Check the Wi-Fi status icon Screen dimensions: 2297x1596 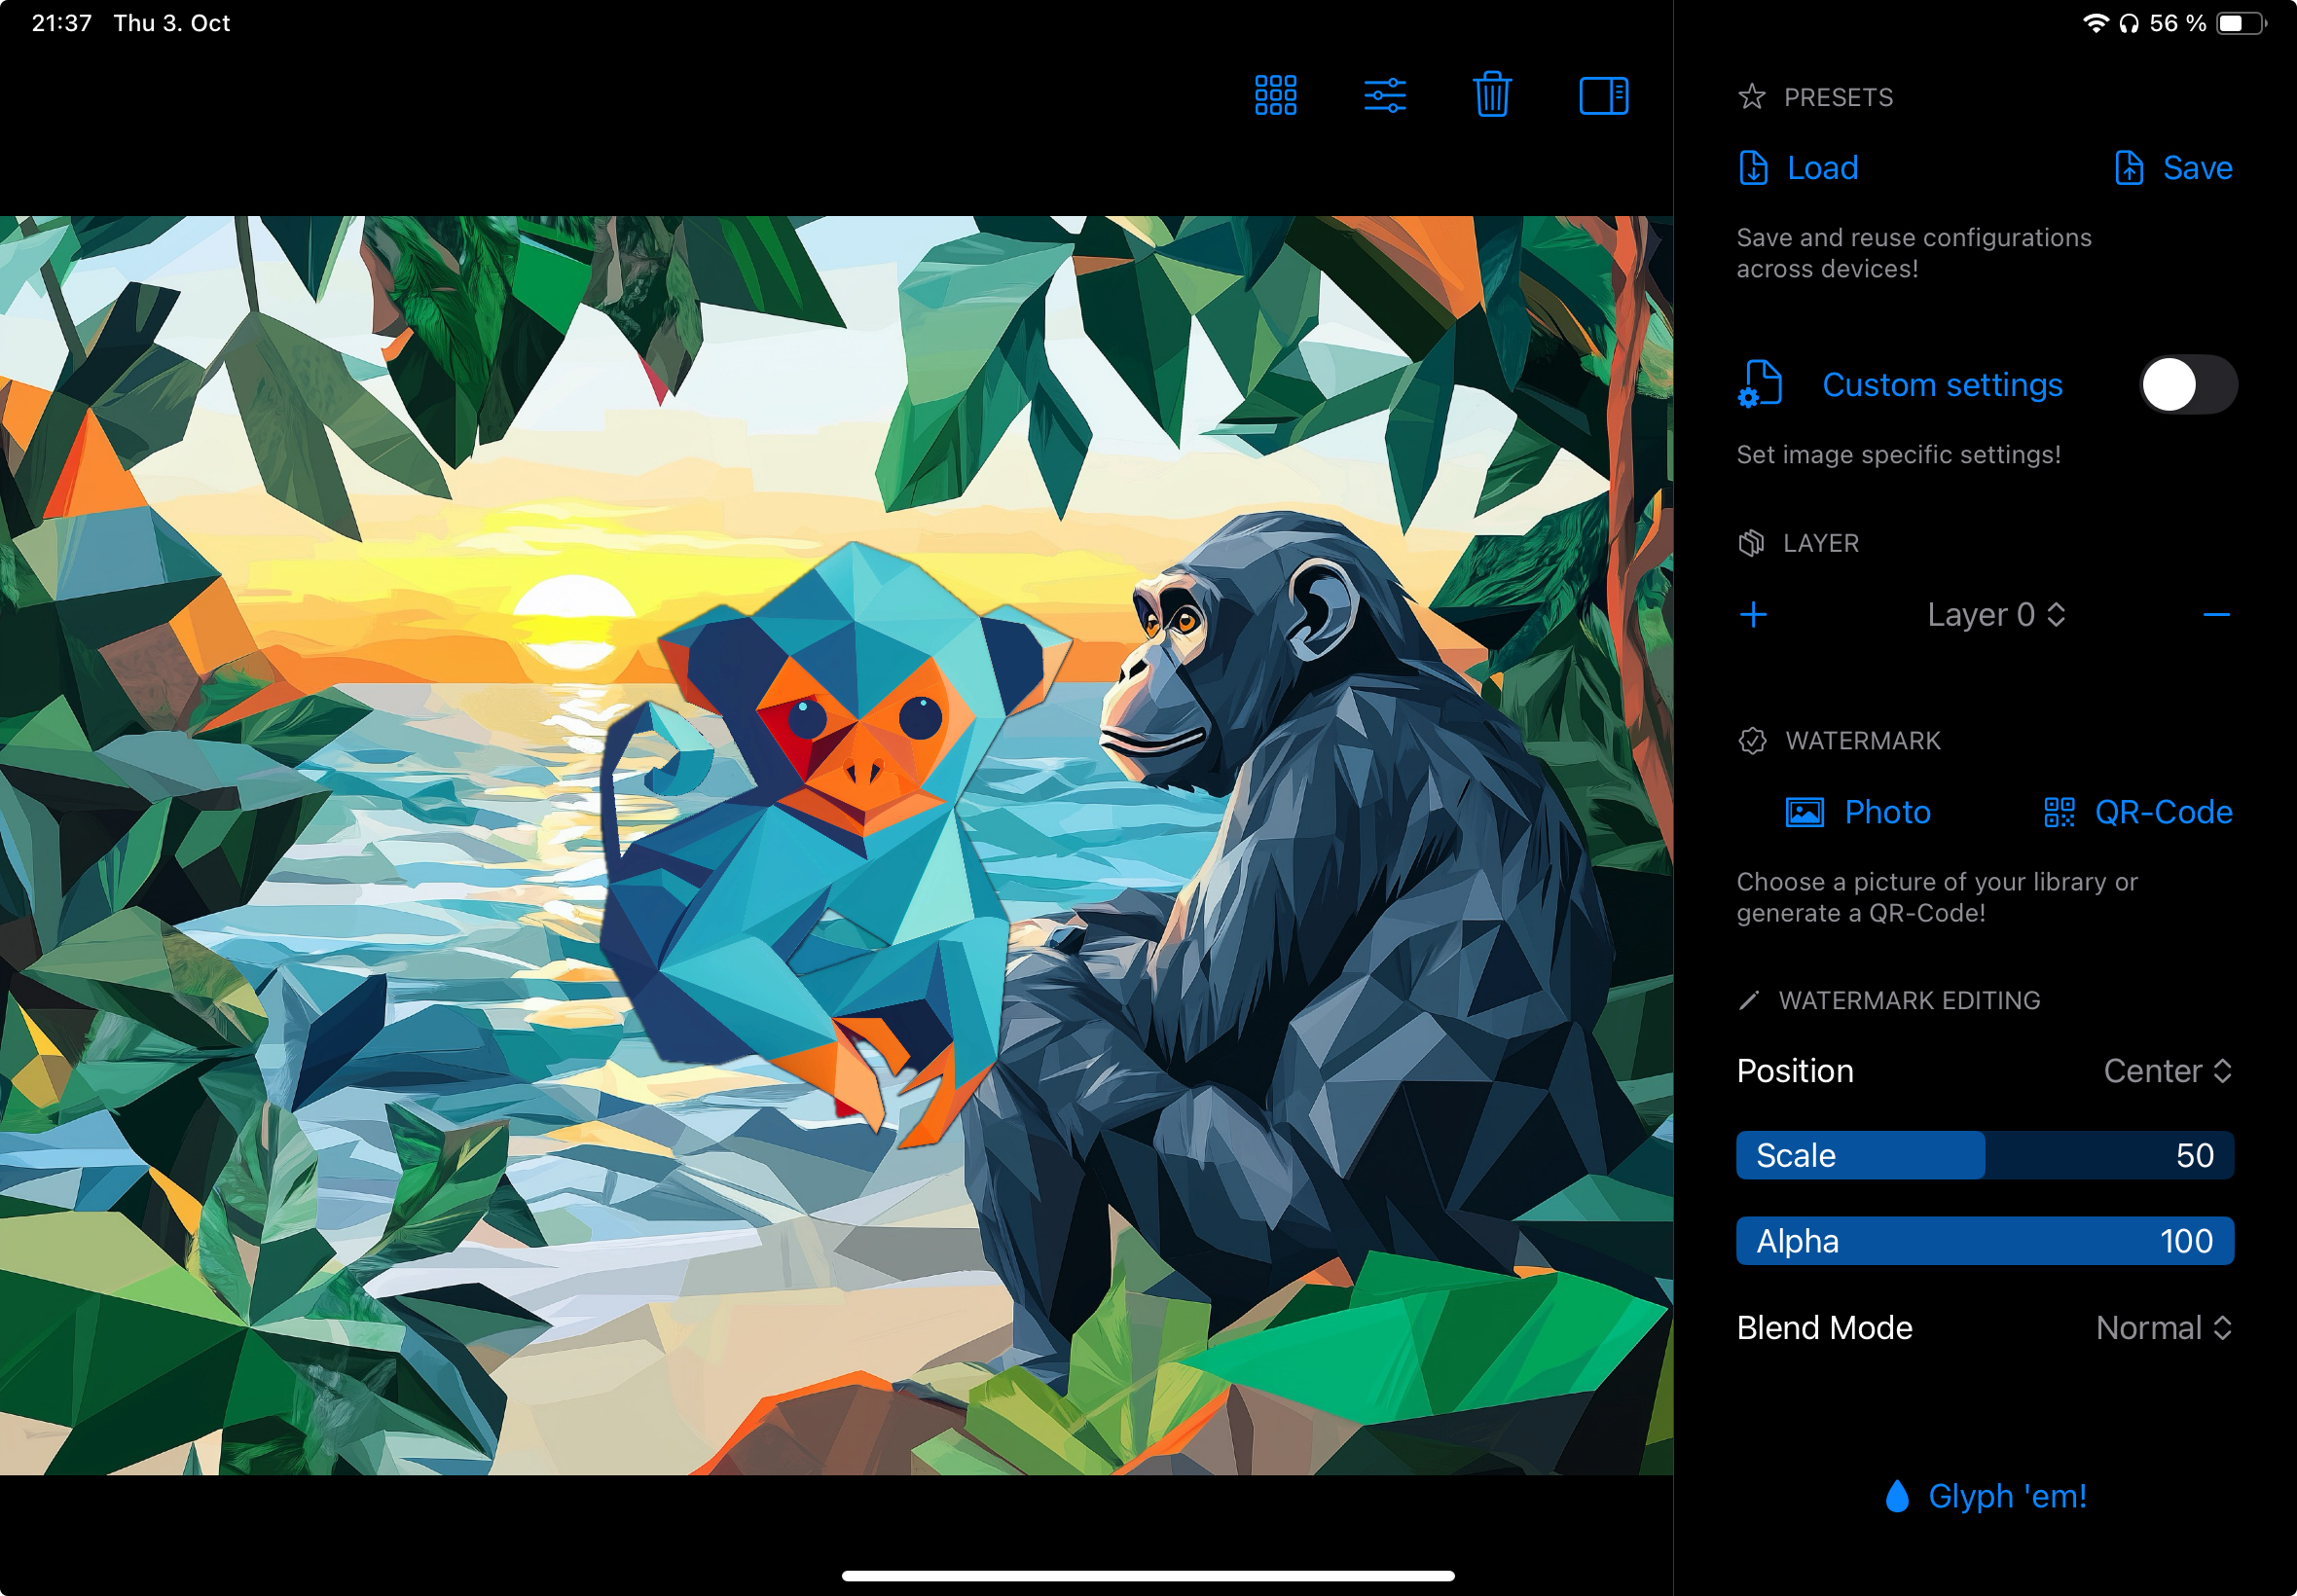tap(2095, 23)
